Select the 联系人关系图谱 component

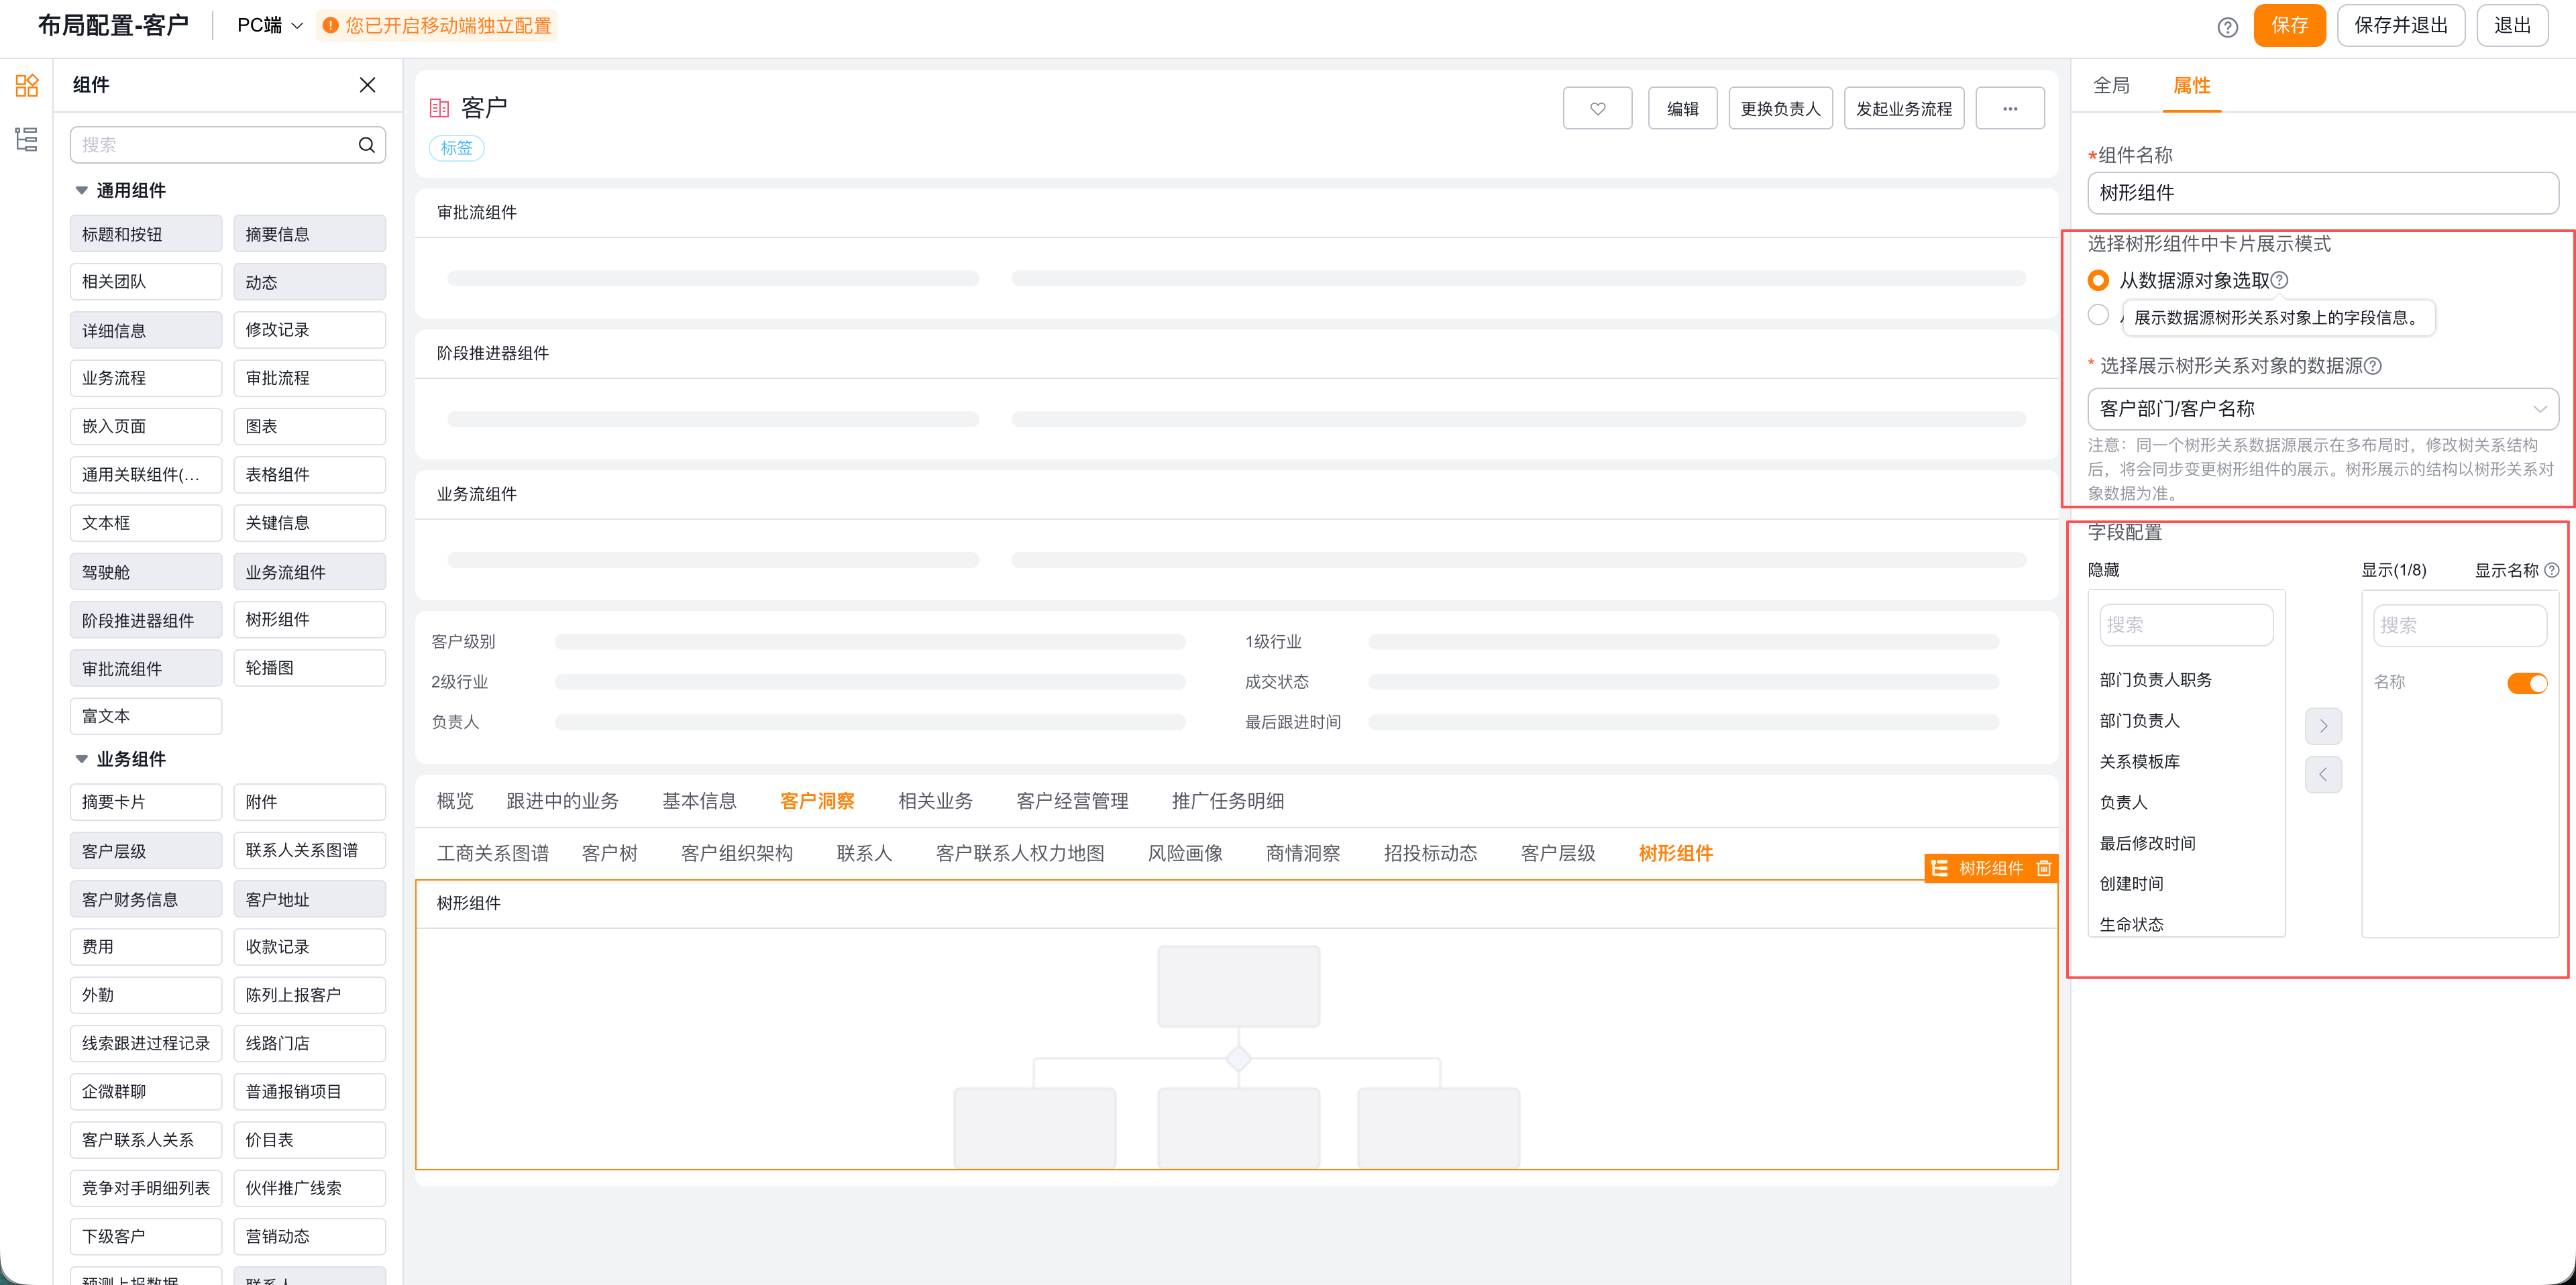click(309, 850)
